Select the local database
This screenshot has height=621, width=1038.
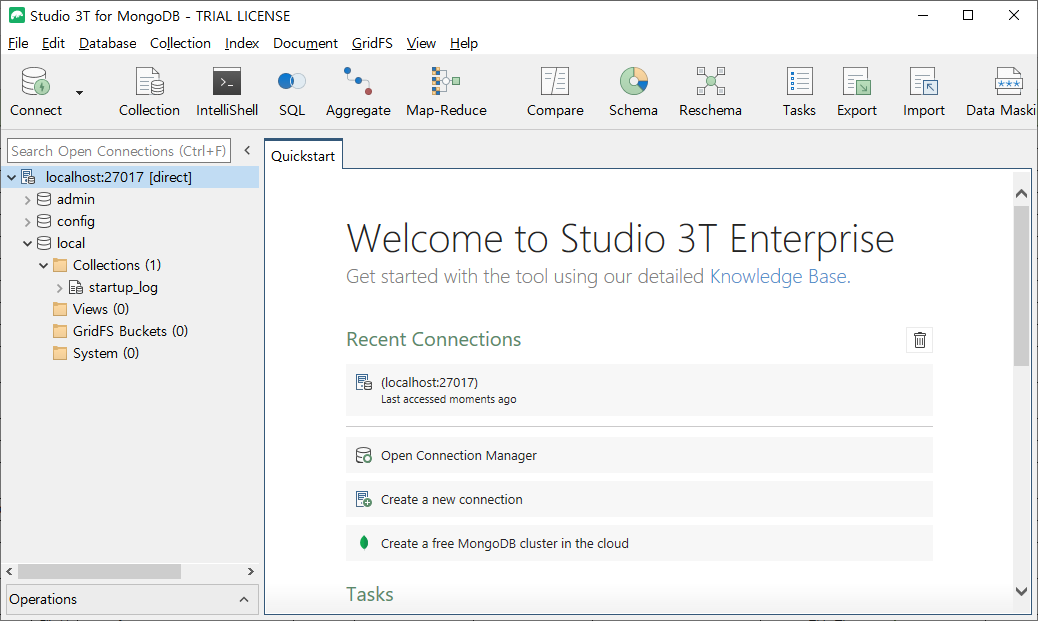coord(71,243)
